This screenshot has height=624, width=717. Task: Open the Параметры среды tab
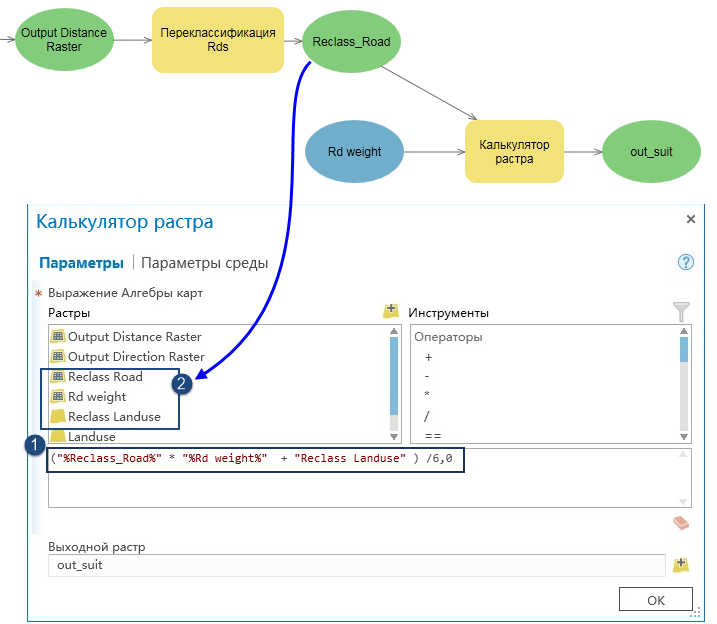click(x=204, y=263)
